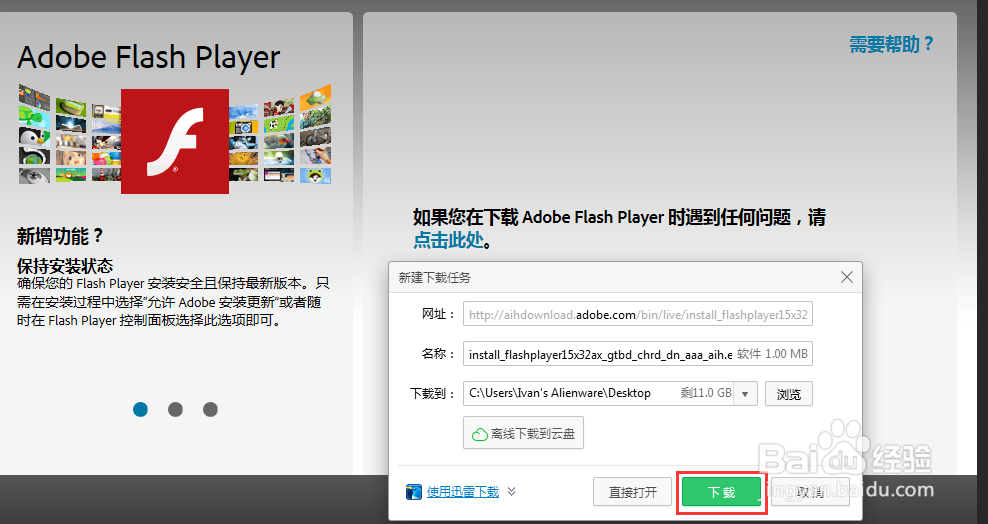Screen dimensions: 988x524
Task: Click the Thunder download app icon
Action: [x=414, y=492]
